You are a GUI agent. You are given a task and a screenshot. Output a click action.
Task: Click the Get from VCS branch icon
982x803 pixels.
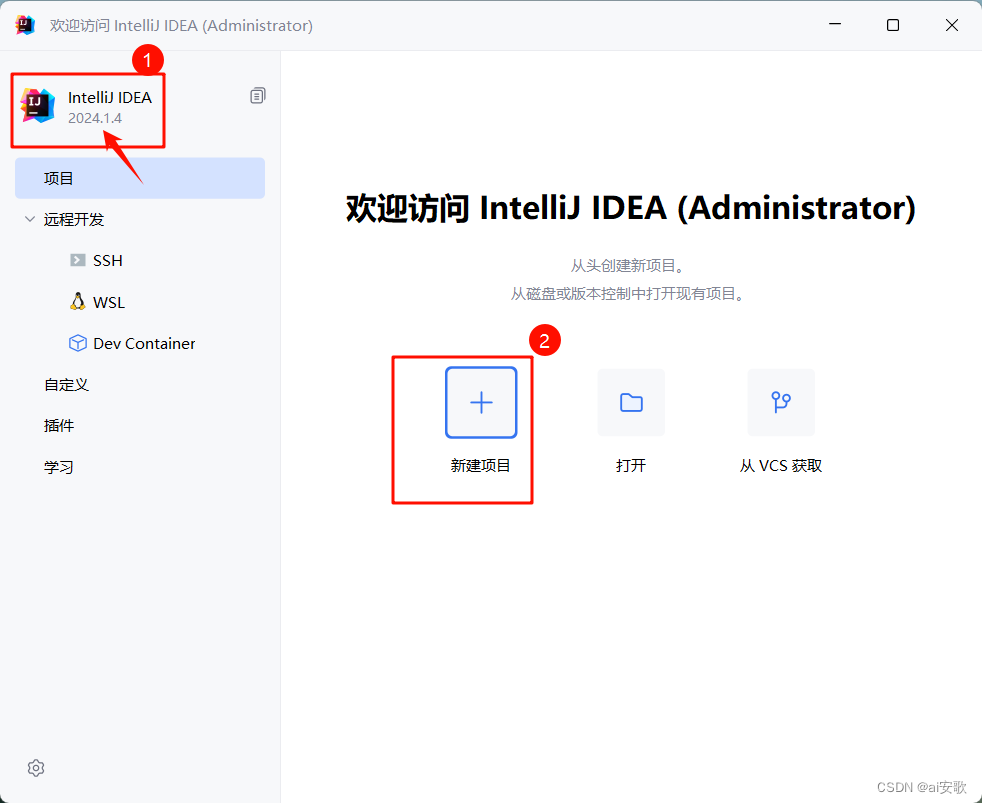pyautogui.click(x=781, y=402)
